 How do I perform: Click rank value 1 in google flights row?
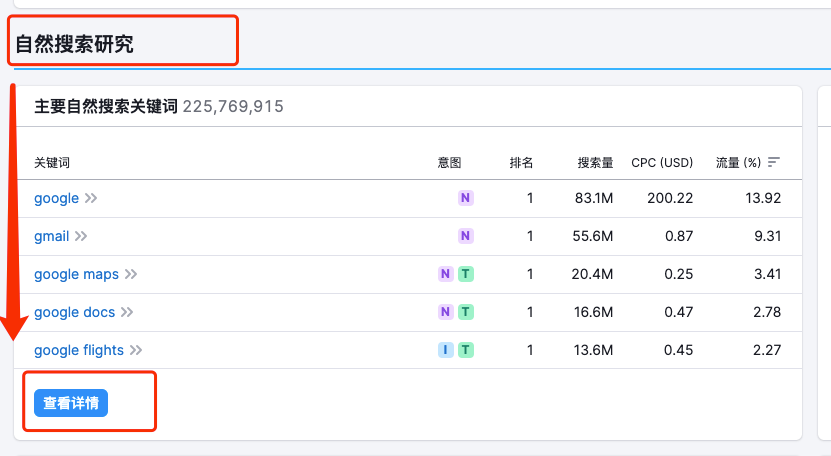point(529,350)
